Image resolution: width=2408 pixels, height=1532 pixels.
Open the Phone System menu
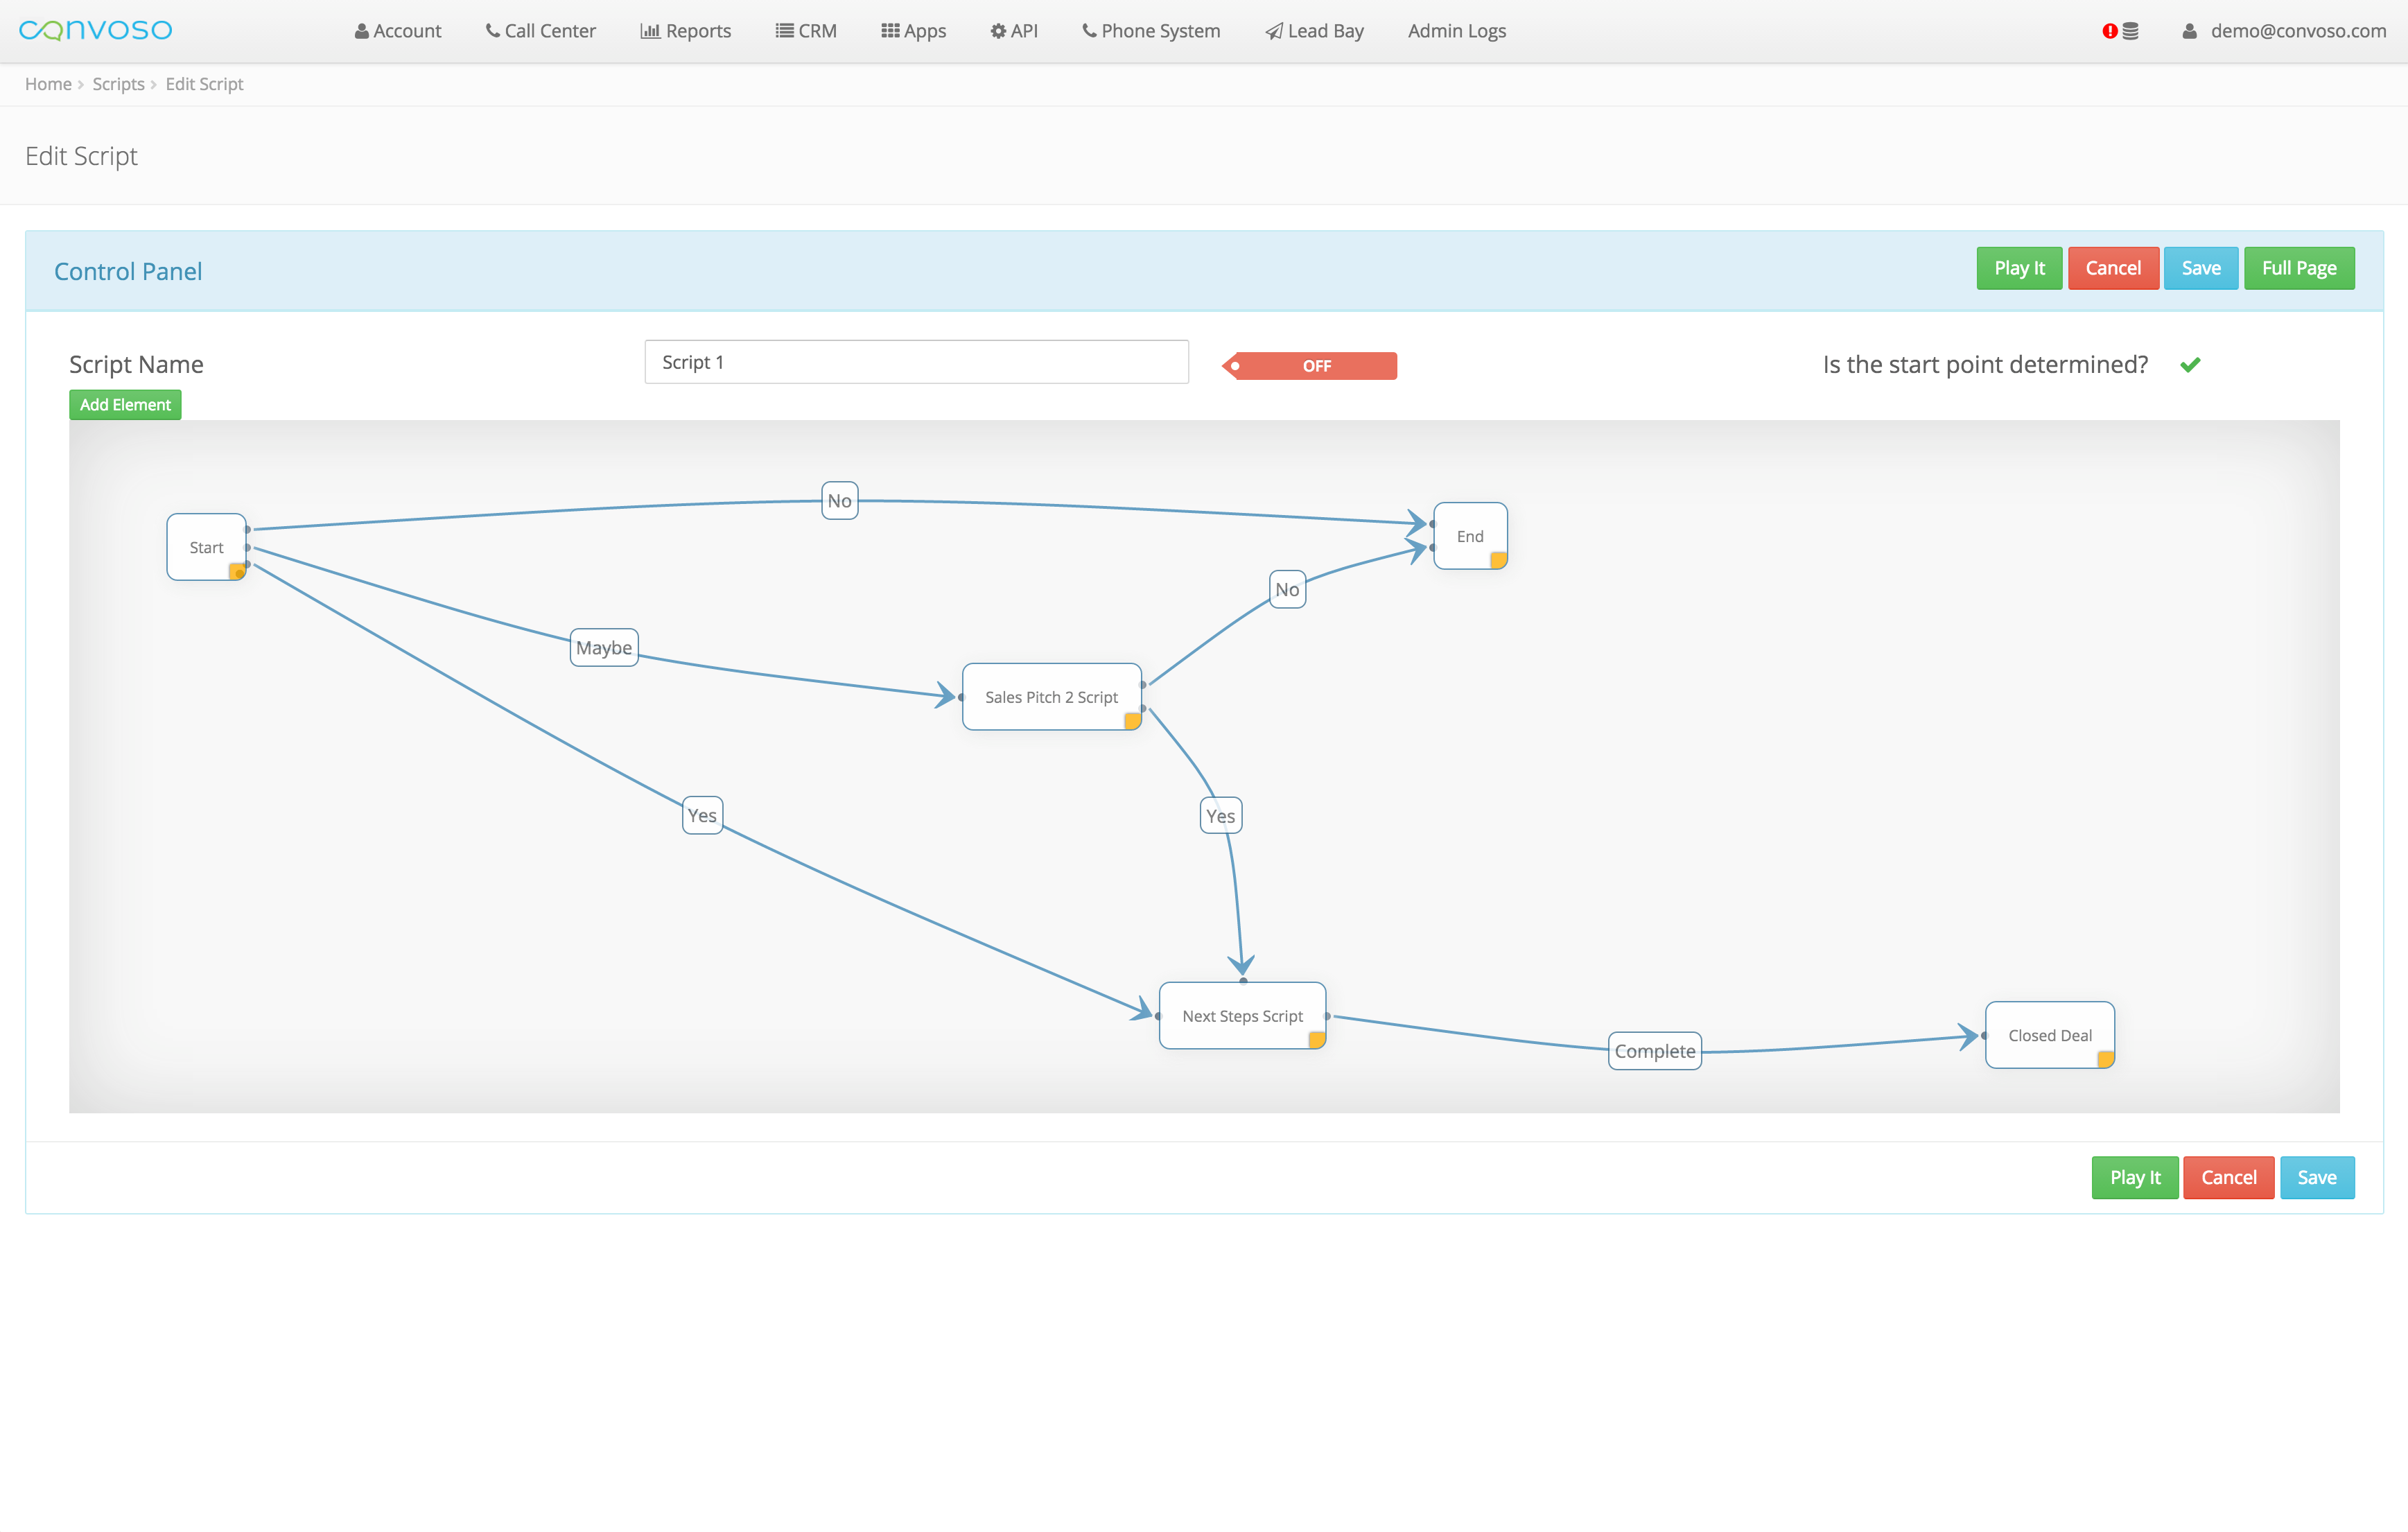[x=1151, y=31]
